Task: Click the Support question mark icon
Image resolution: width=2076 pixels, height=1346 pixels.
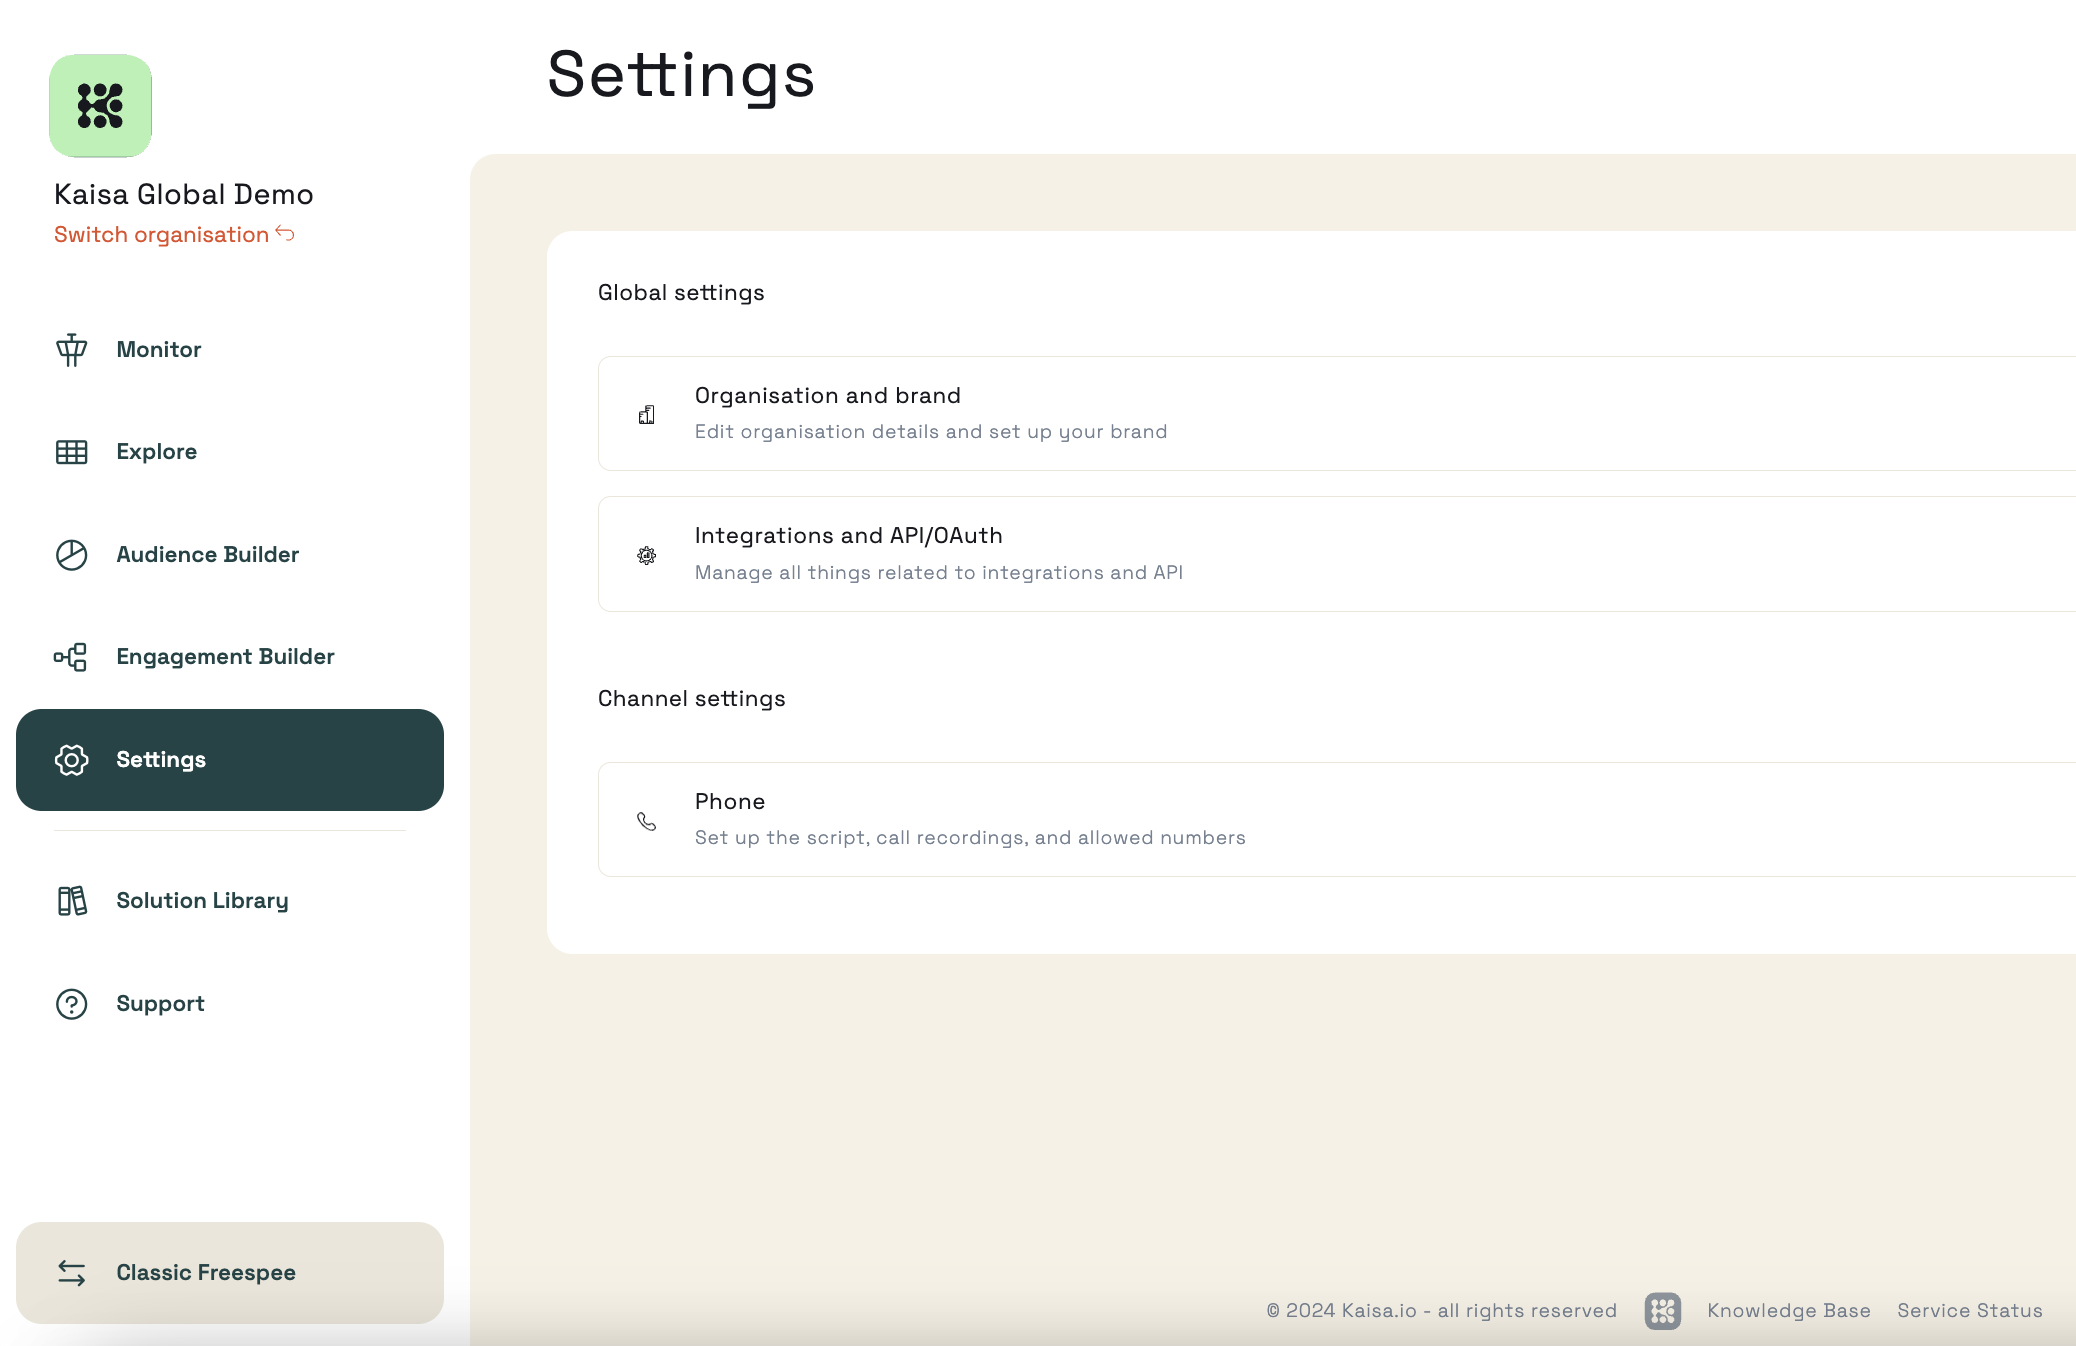Action: (72, 1004)
